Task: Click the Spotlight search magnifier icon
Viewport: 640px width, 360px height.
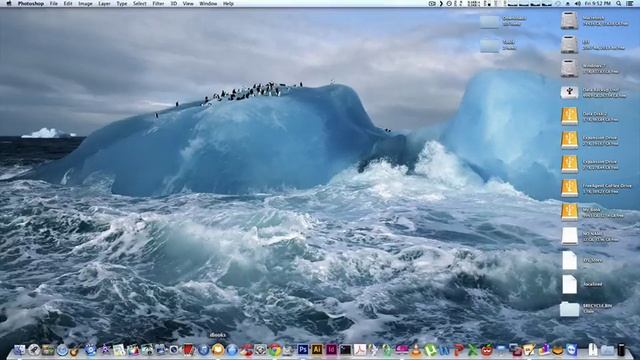Action: point(619,3)
